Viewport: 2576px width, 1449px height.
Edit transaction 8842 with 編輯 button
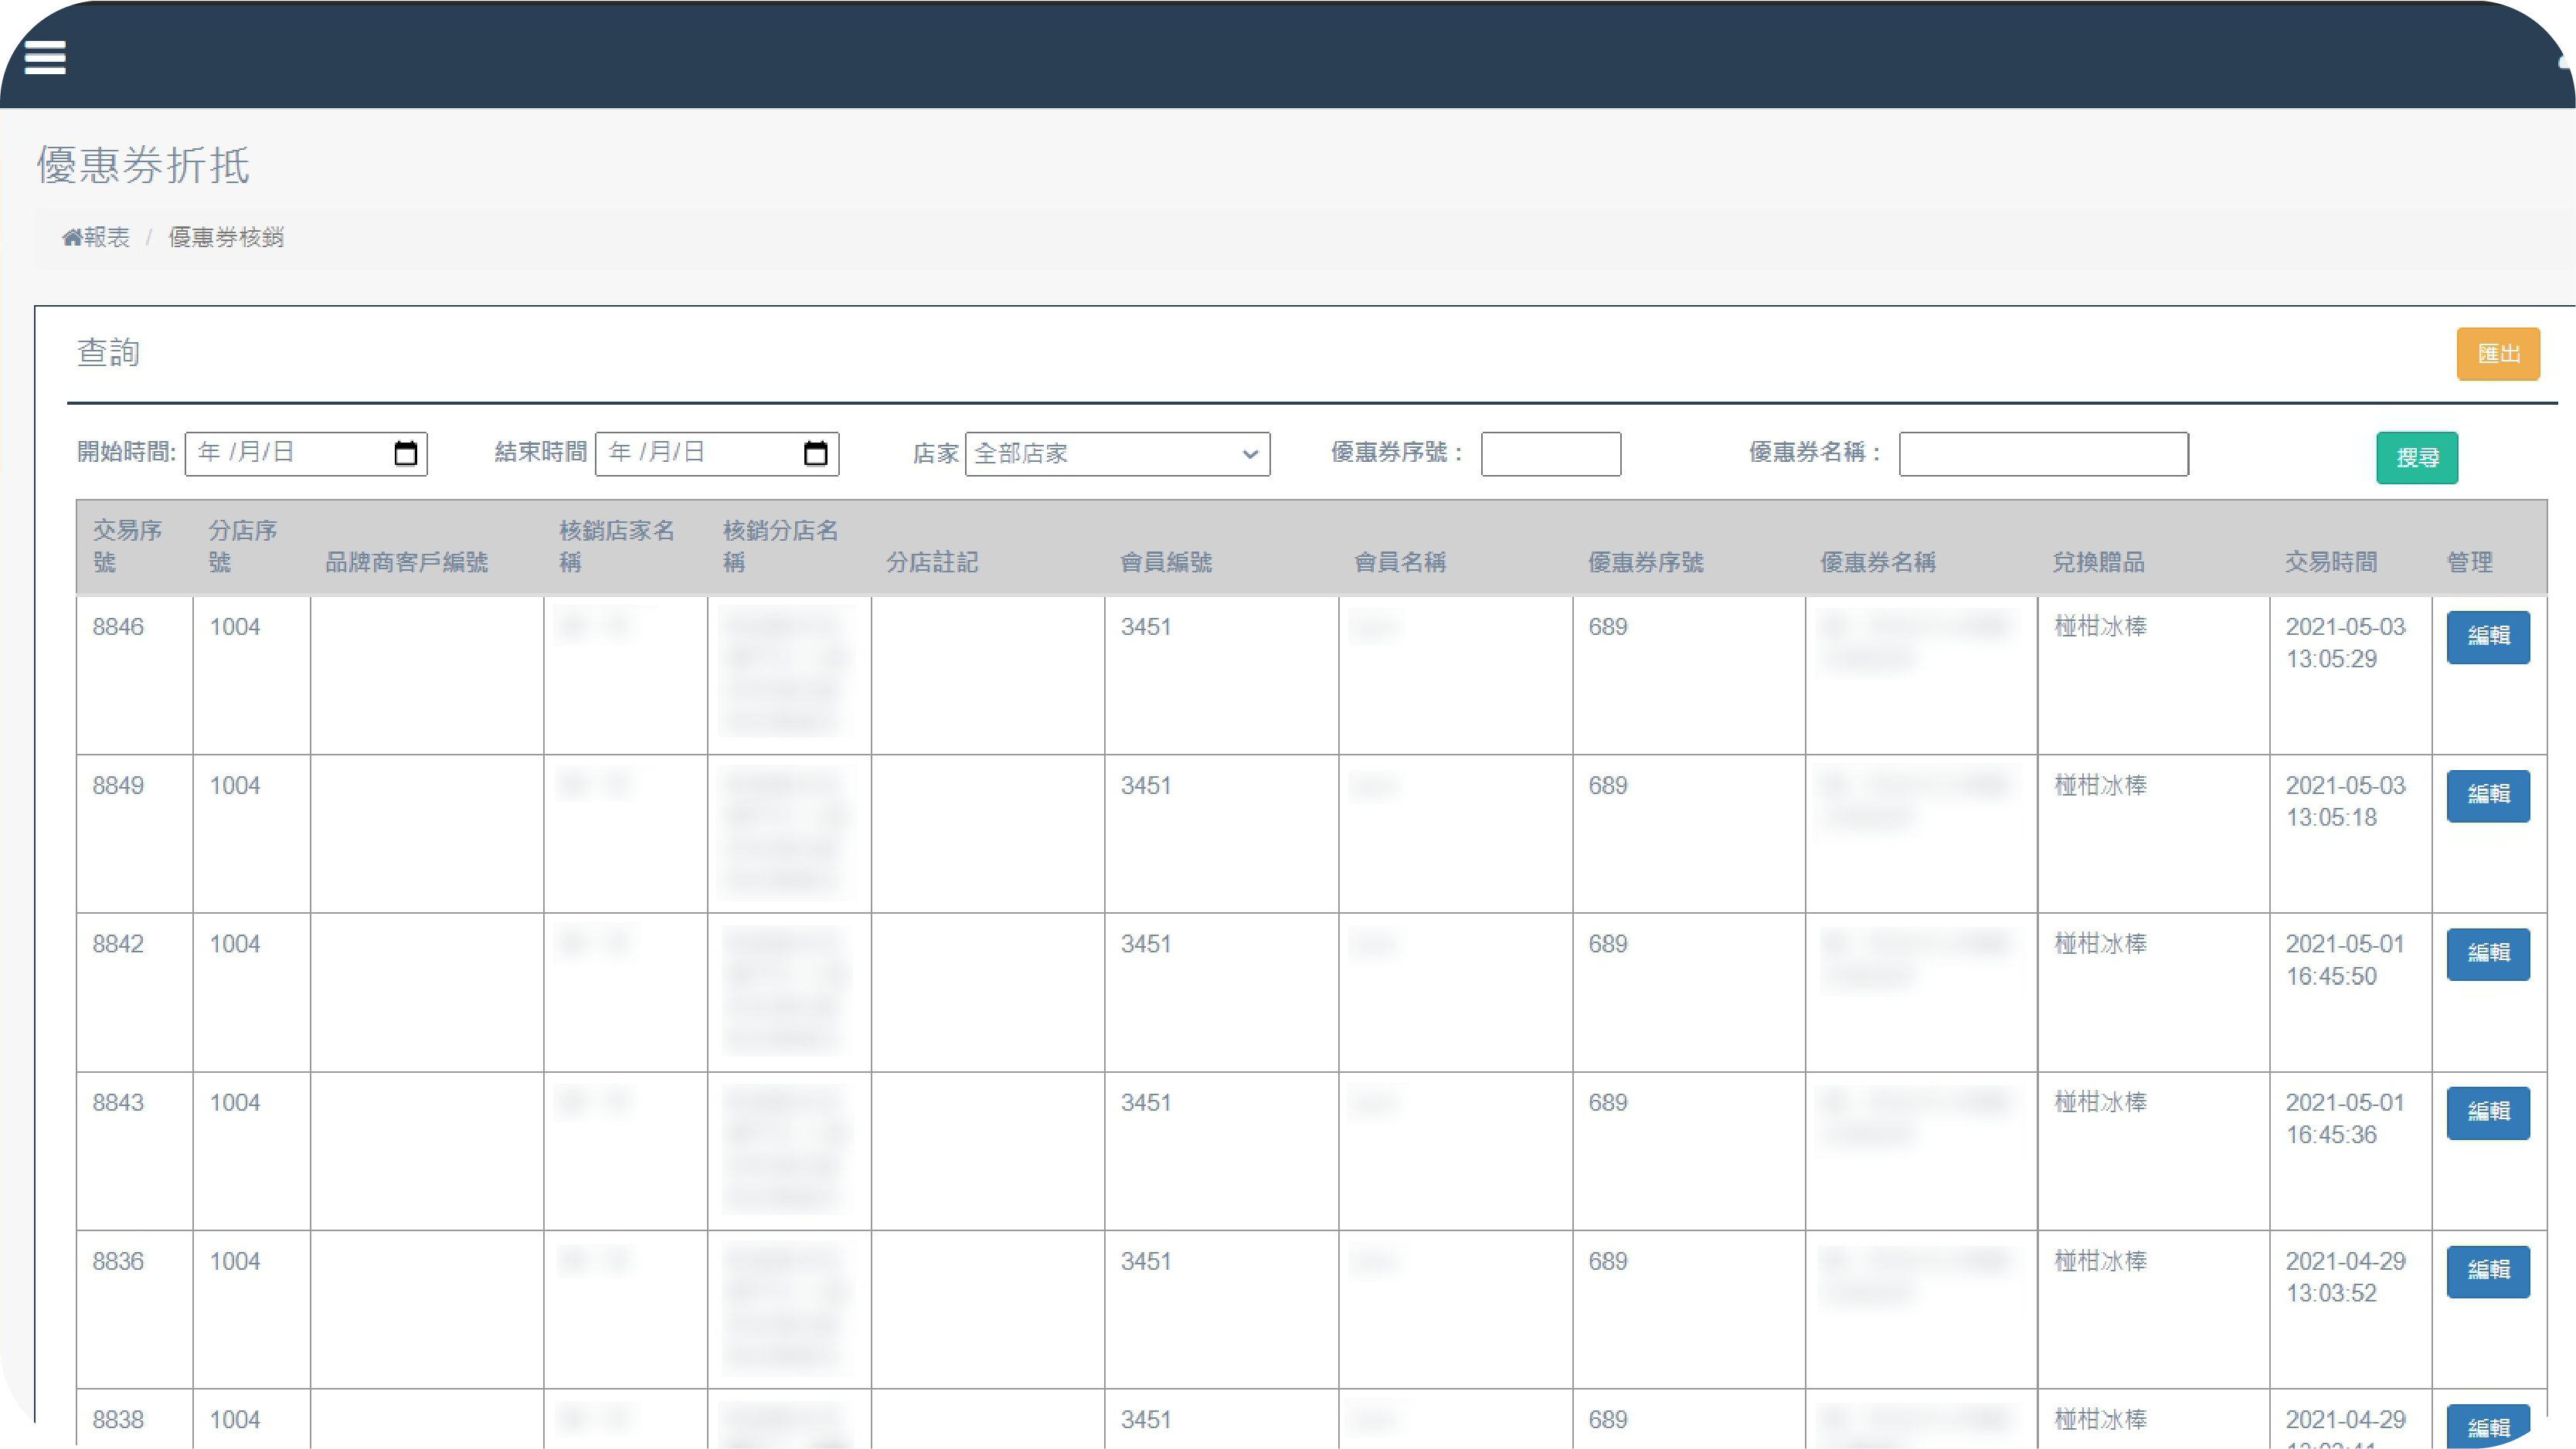[x=2487, y=954]
